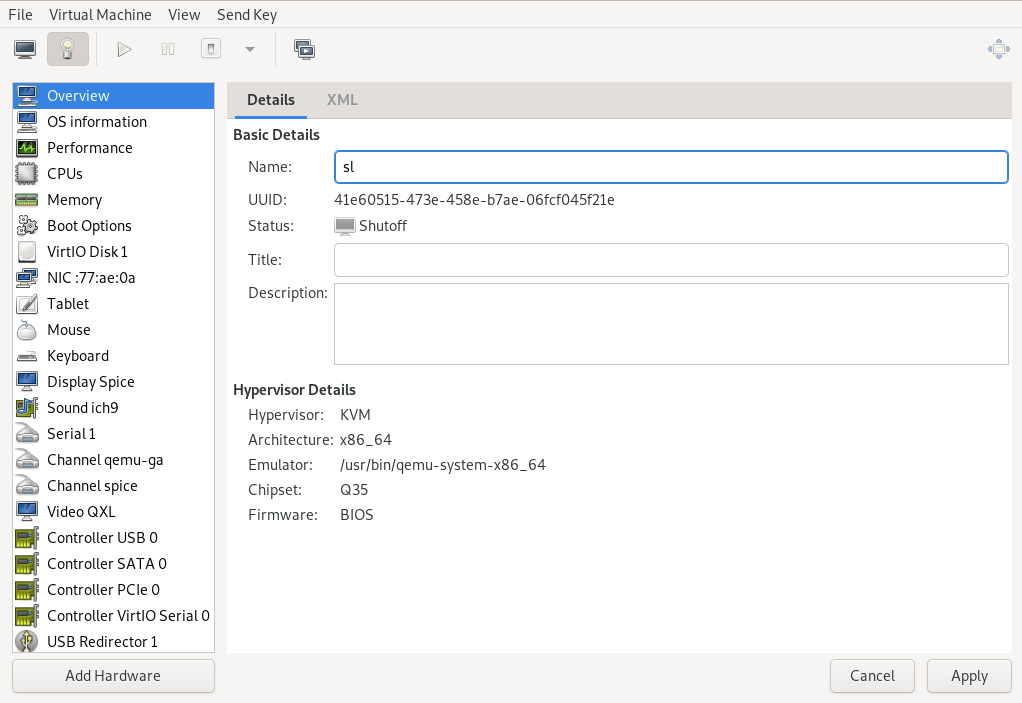Click inside the Description text area

coord(670,324)
